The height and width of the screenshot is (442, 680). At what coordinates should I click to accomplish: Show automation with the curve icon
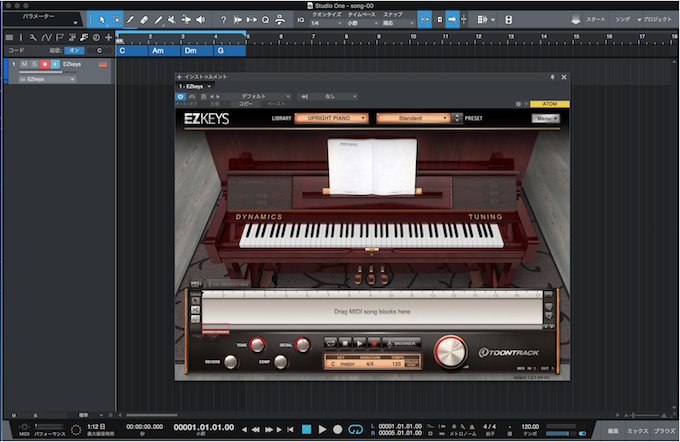pyautogui.click(x=46, y=38)
